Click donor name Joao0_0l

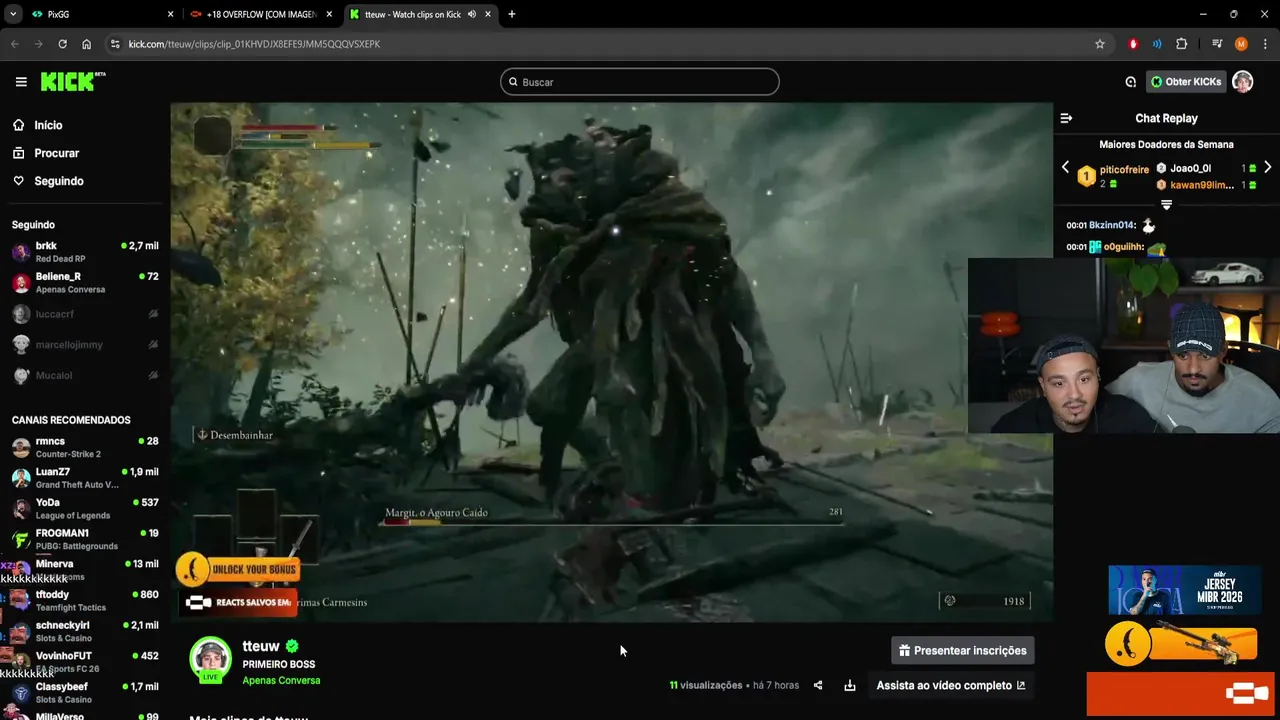click(x=1190, y=168)
